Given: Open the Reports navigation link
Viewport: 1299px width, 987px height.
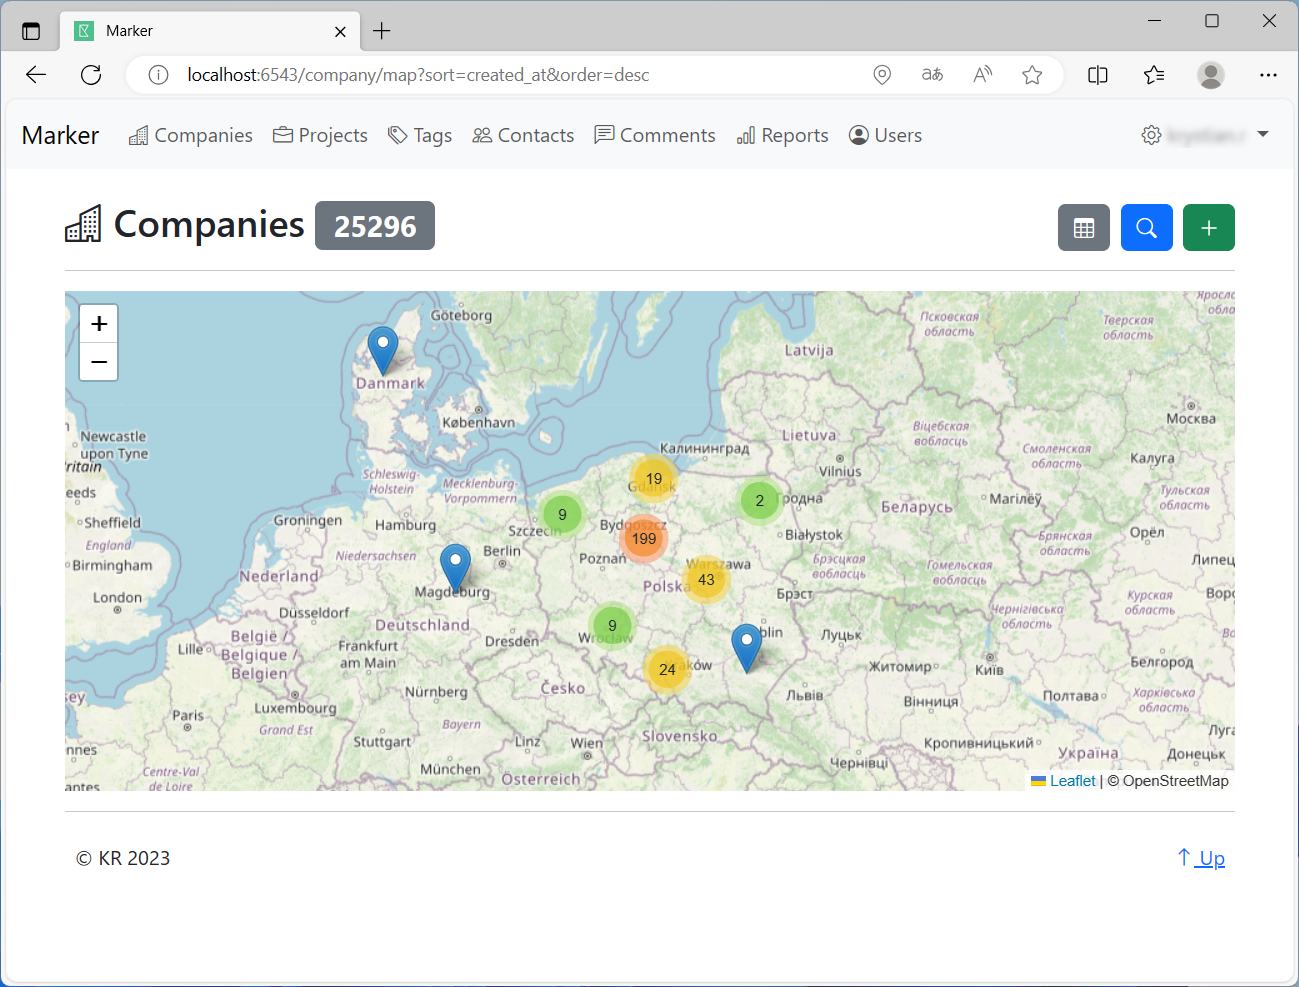Looking at the screenshot, I should [782, 135].
